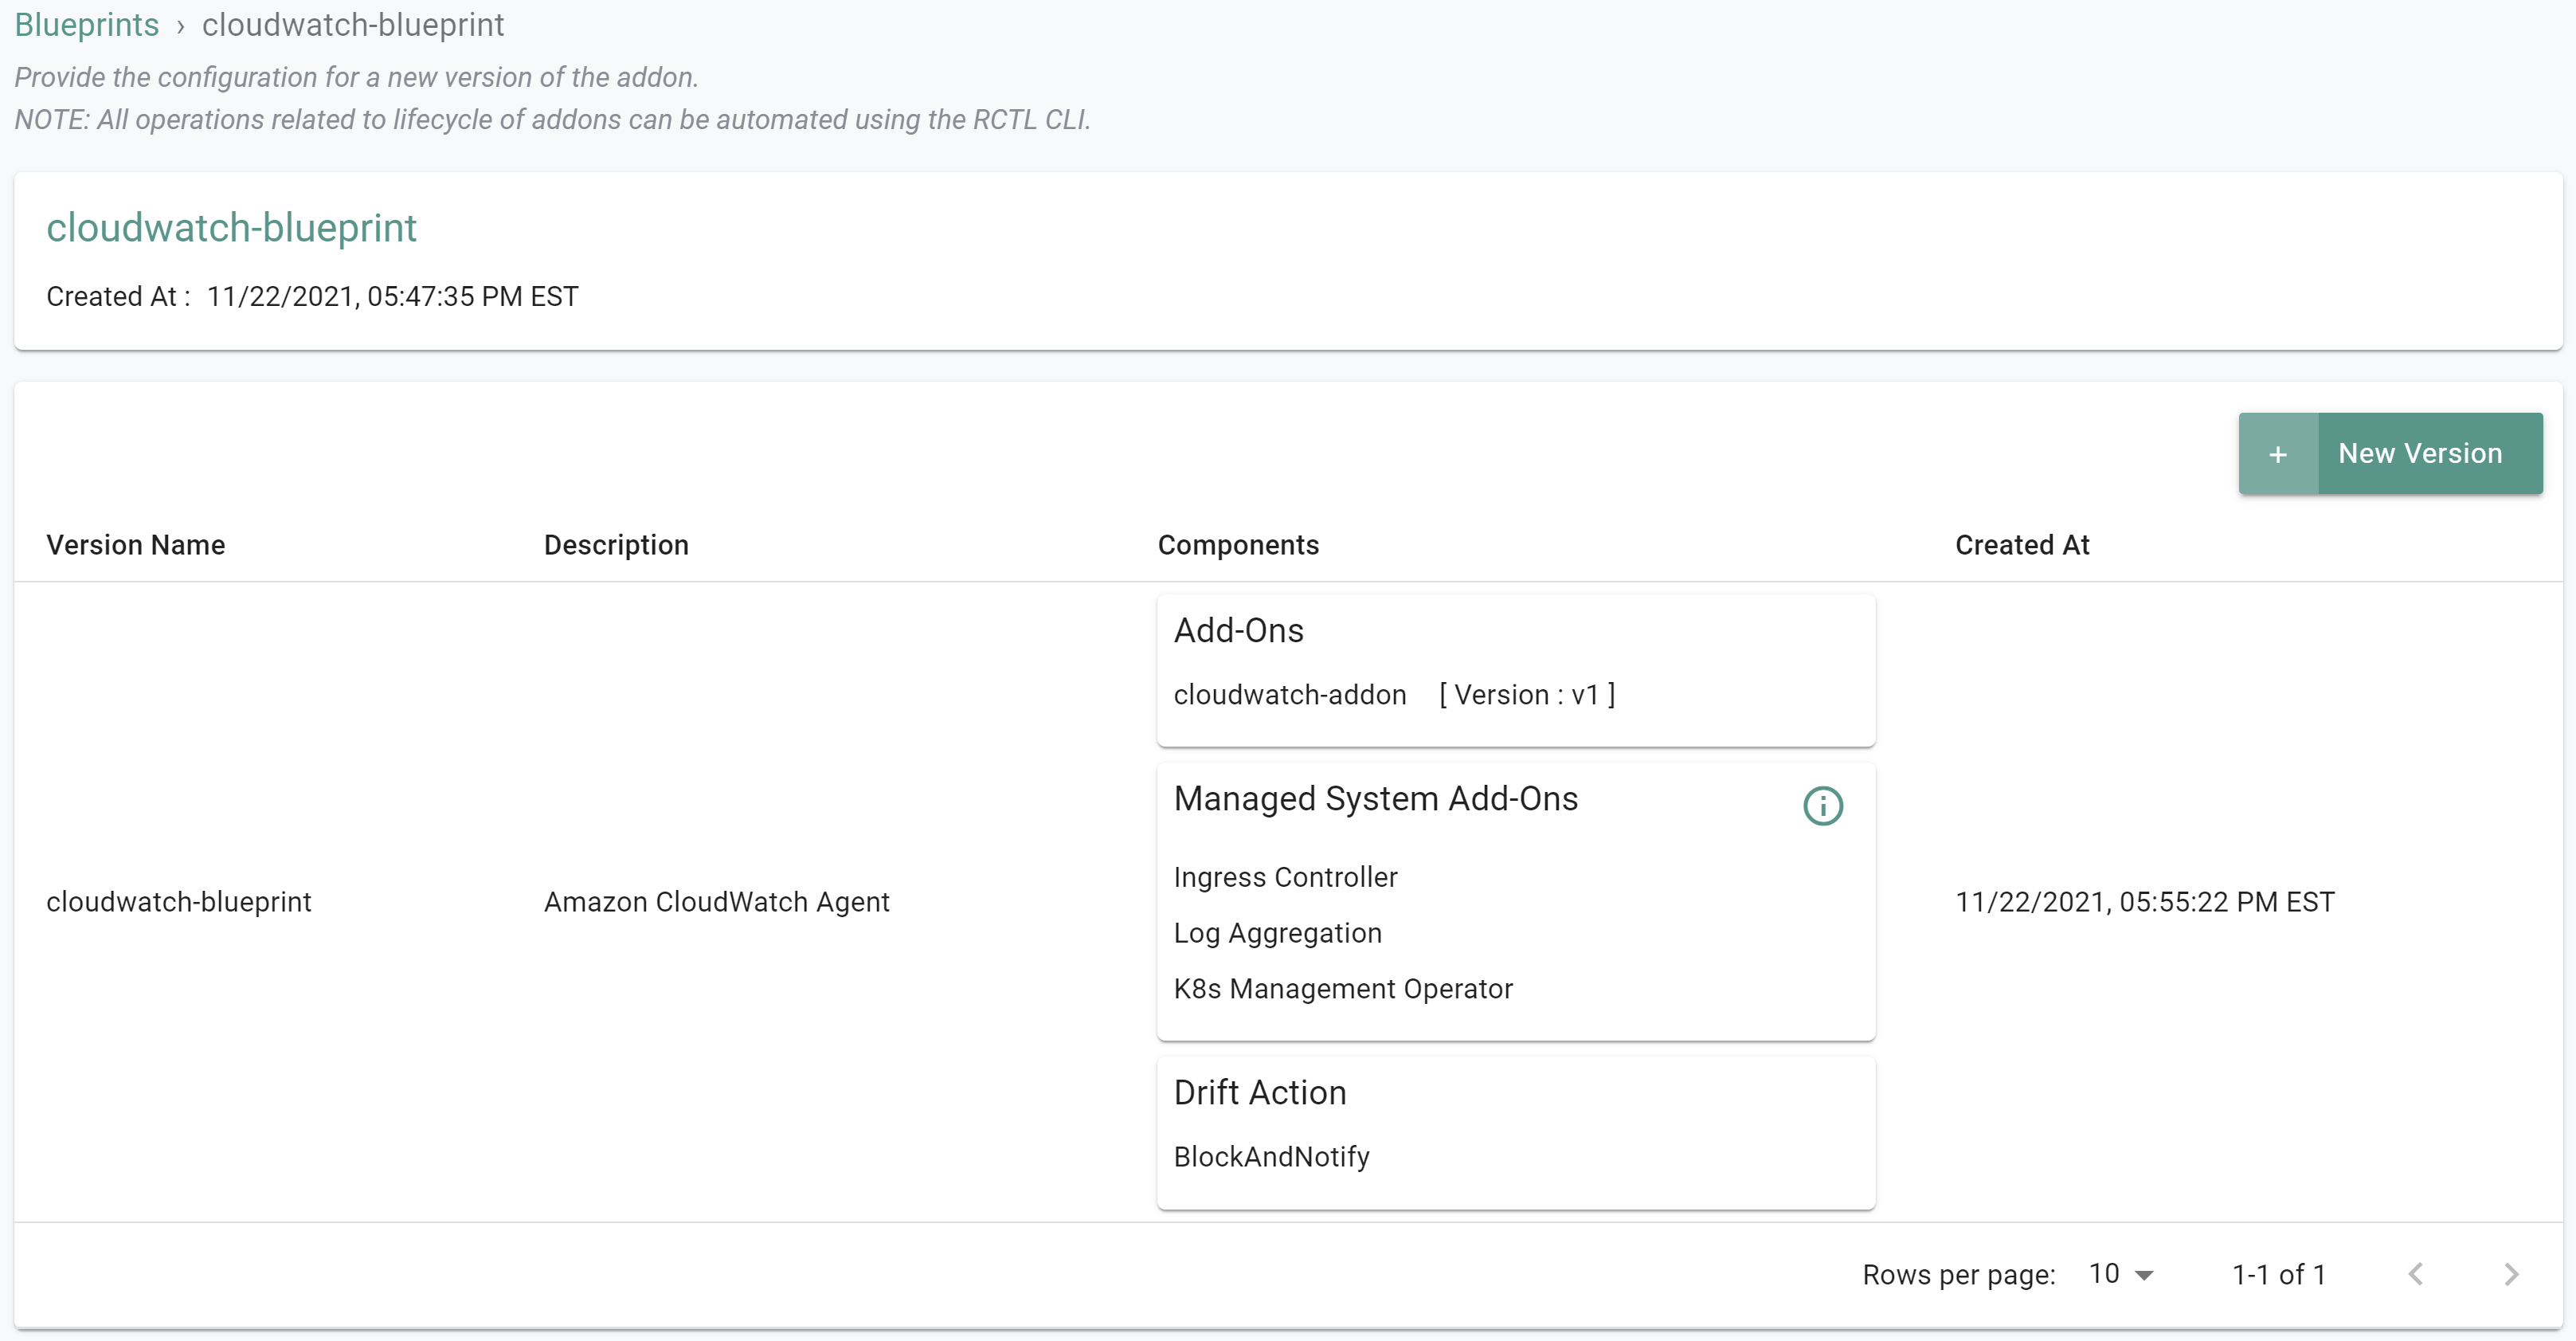Open the rows per page dropdown
The width and height of the screenshot is (2576, 1341).
(x=2121, y=1274)
